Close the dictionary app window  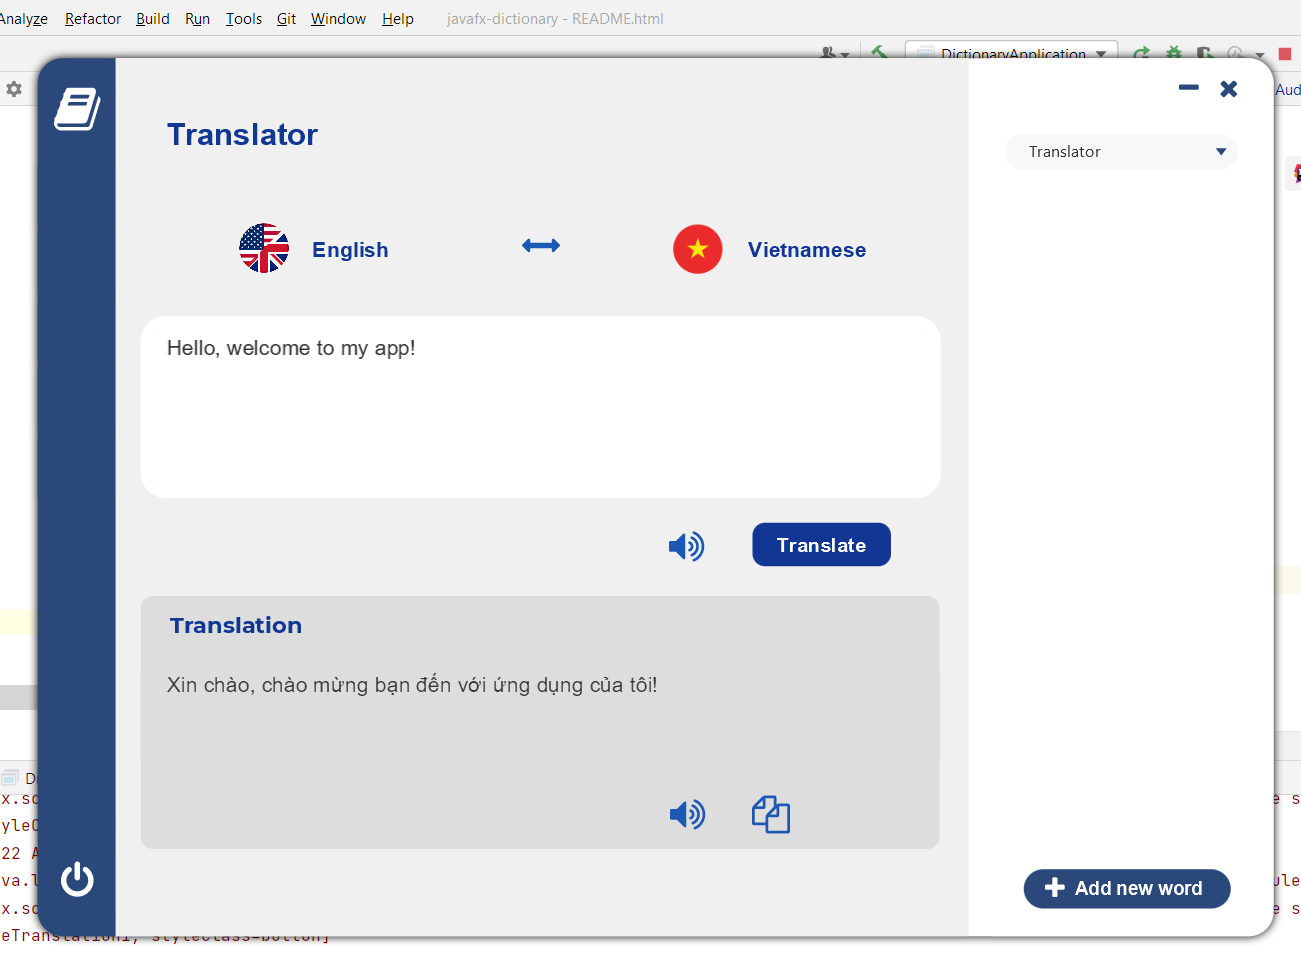click(x=1229, y=89)
